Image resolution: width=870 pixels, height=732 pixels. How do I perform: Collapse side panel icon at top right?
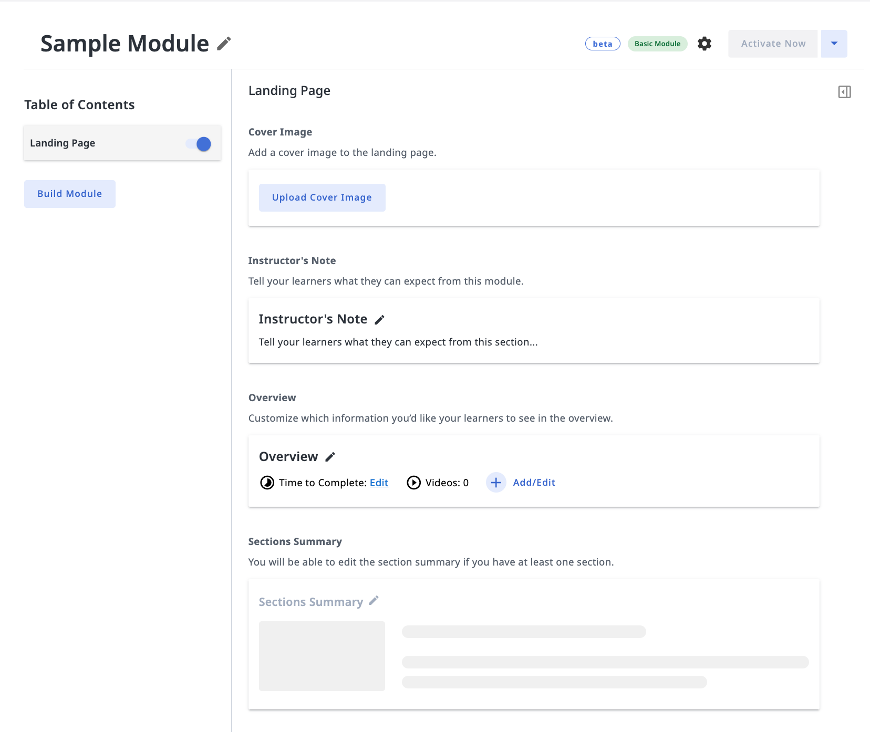coord(844,92)
